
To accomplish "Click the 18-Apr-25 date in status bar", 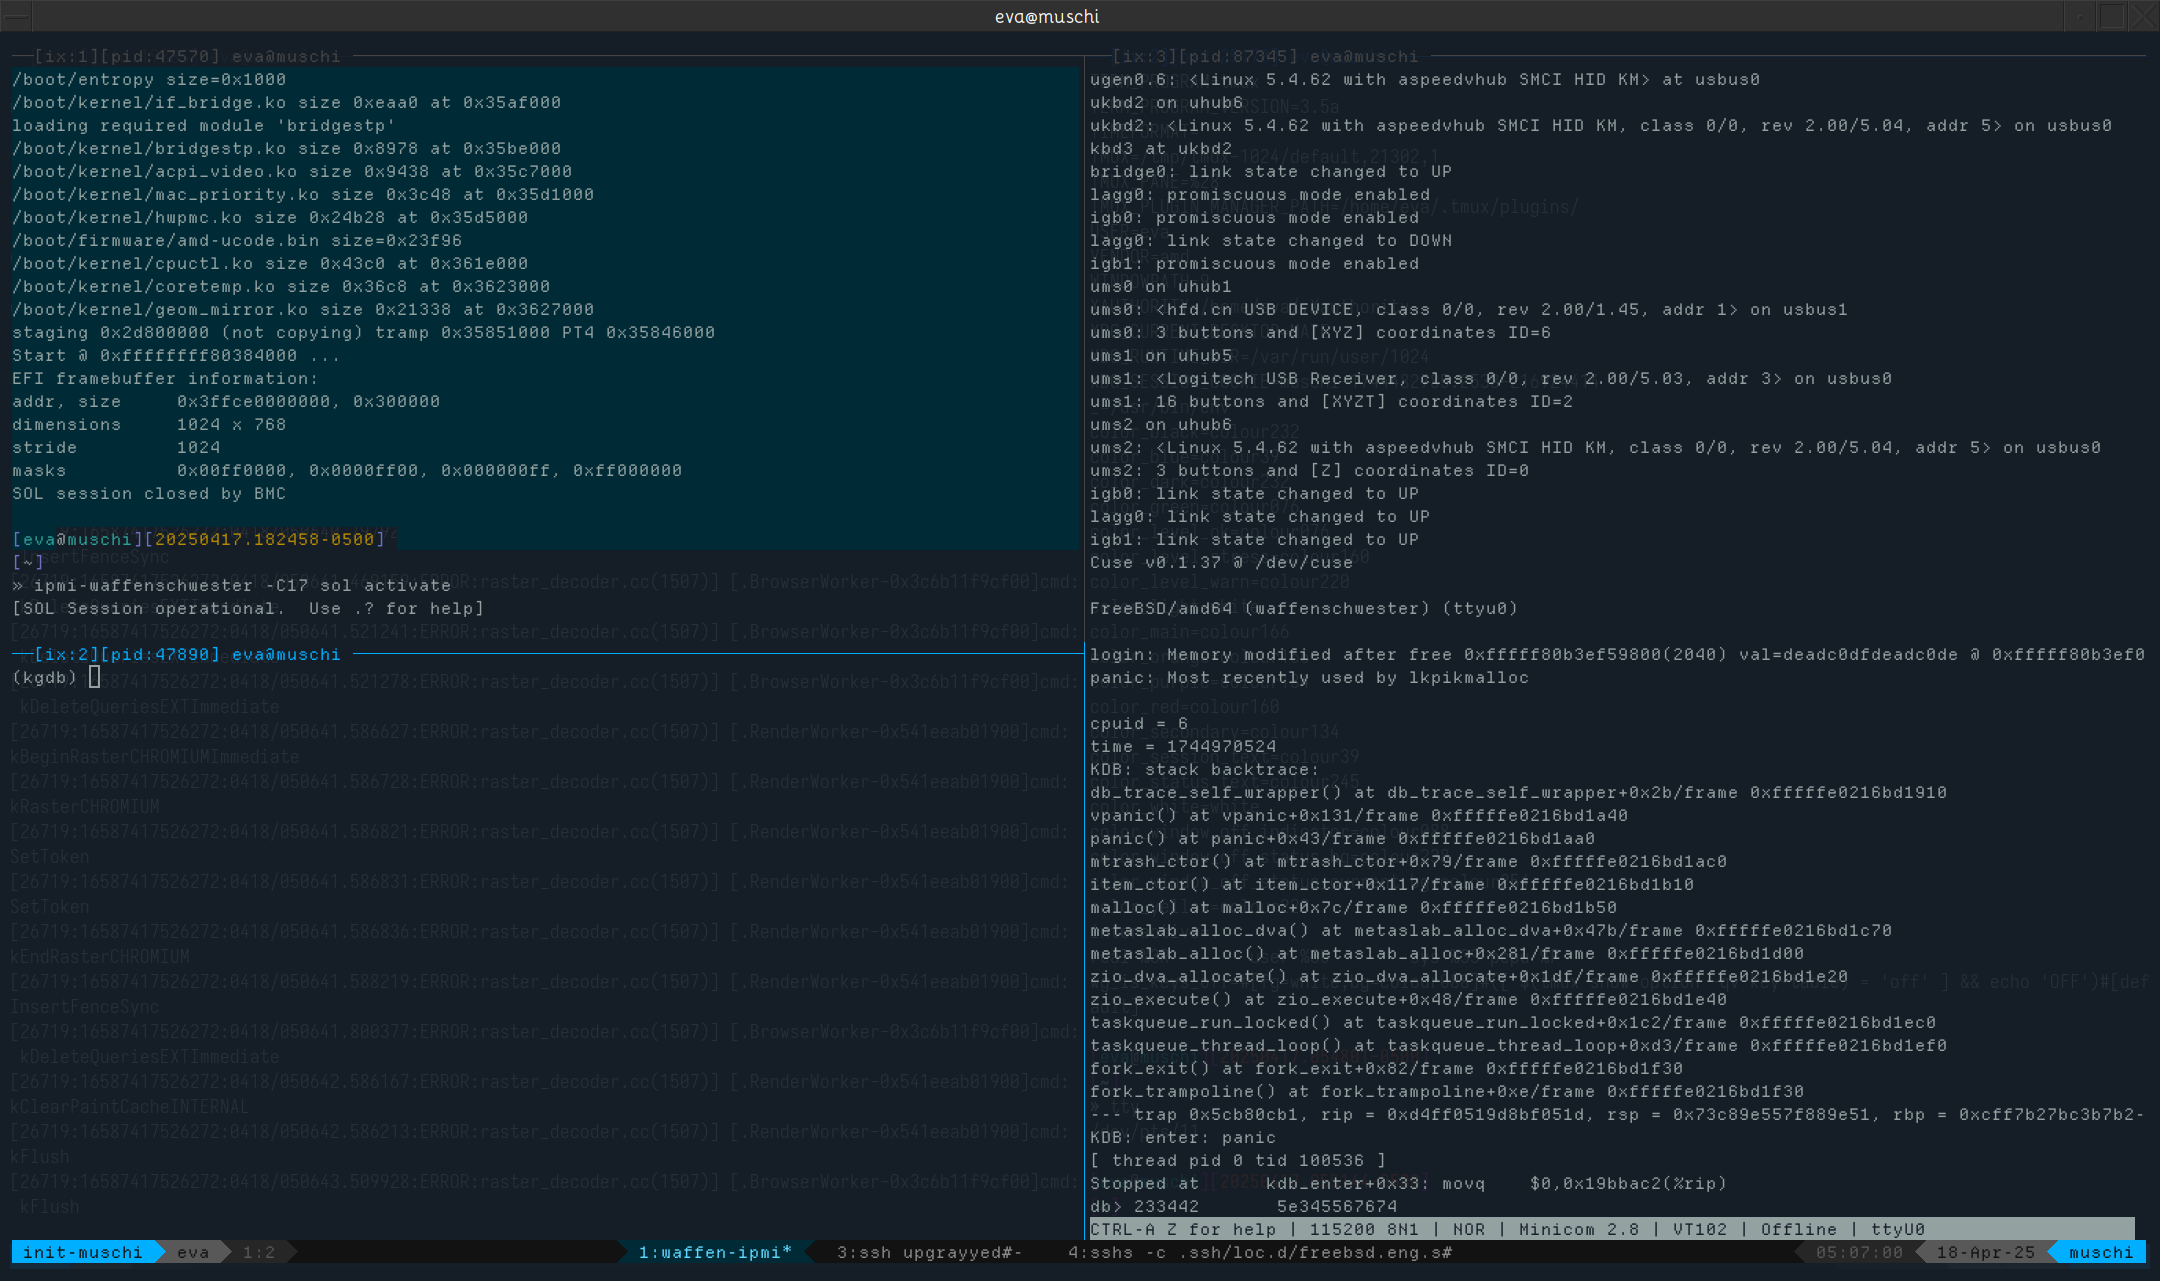I will click(1985, 1252).
